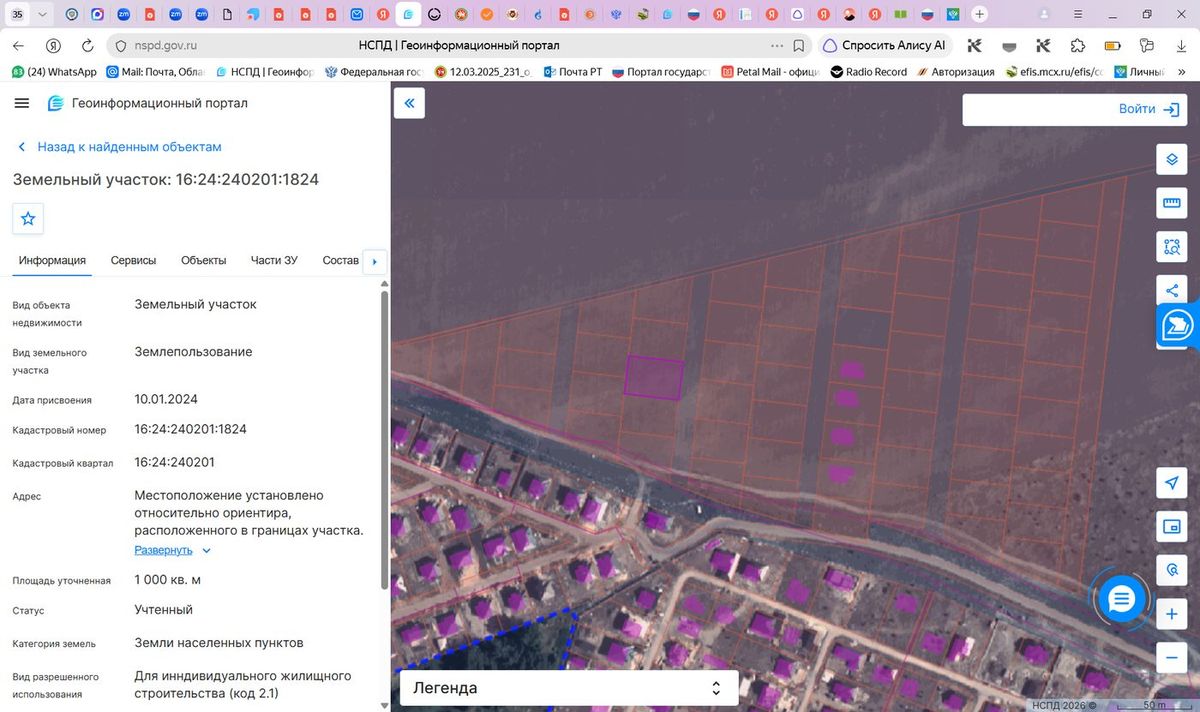
Task: Go back in browser history
Action: [18, 46]
